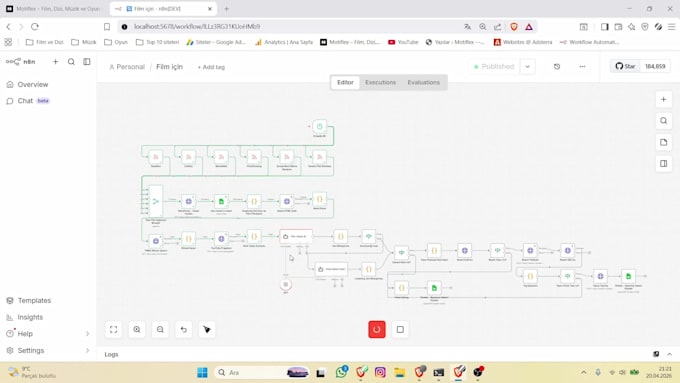Image resolution: width=680 pixels, height=383 pixels.
Task: Click the 184,859 star count
Action: [655, 66]
